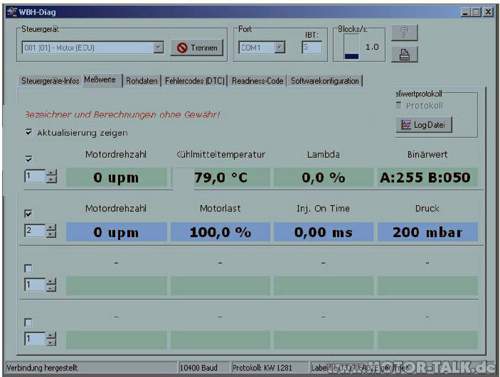Viewport: 500px width, 377px height.
Task: Click the 0,00 ms Inj. On Time value
Action: coord(323,232)
